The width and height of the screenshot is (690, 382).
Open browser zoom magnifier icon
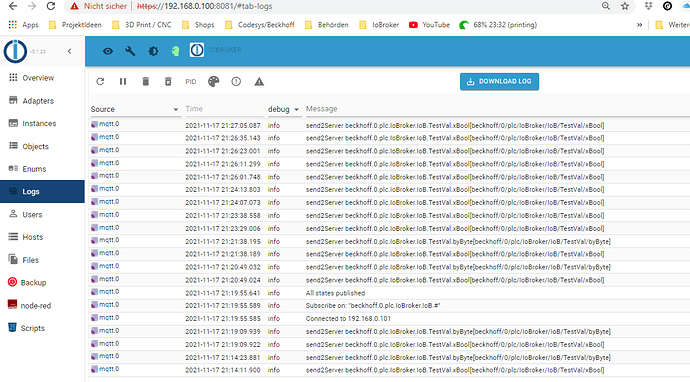click(x=606, y=6)
